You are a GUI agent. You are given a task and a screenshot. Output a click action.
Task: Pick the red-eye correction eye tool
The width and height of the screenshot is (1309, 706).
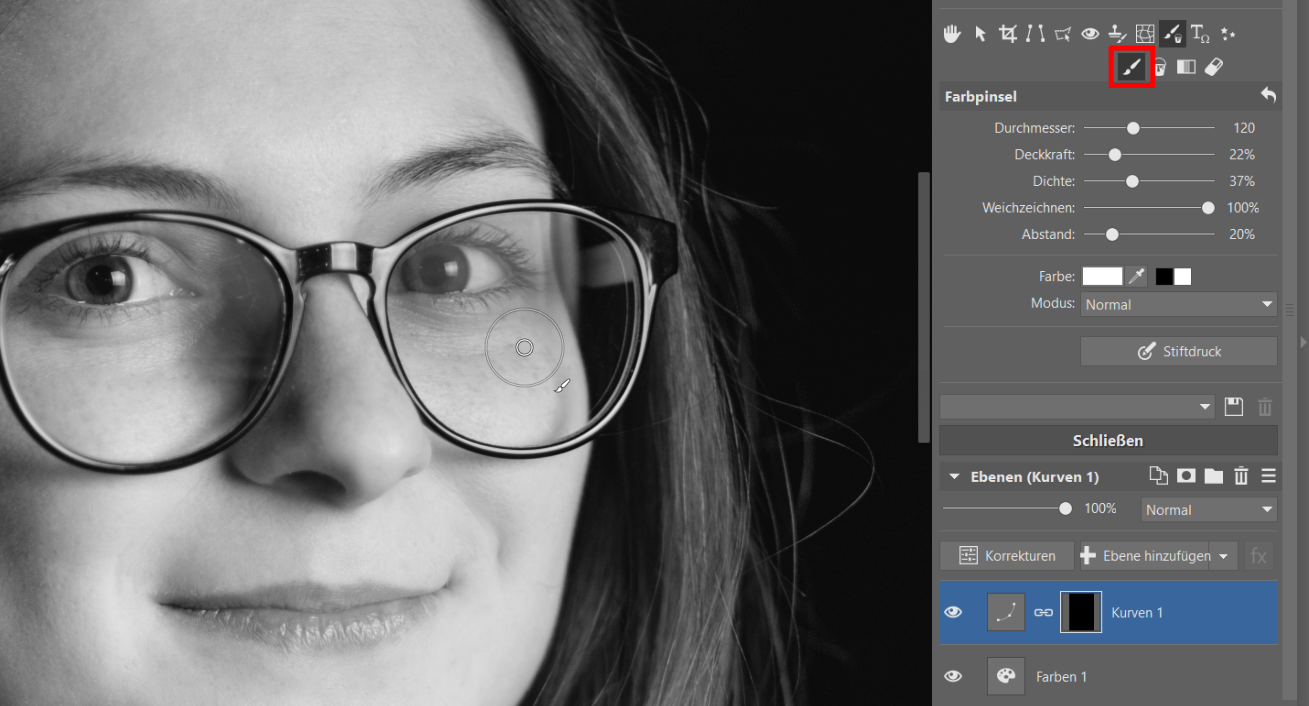click(1091, 34)
